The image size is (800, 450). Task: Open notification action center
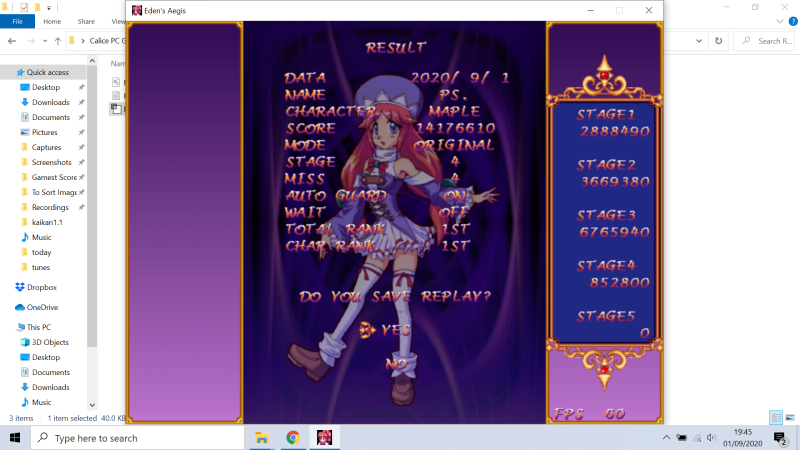coord(780,438)
